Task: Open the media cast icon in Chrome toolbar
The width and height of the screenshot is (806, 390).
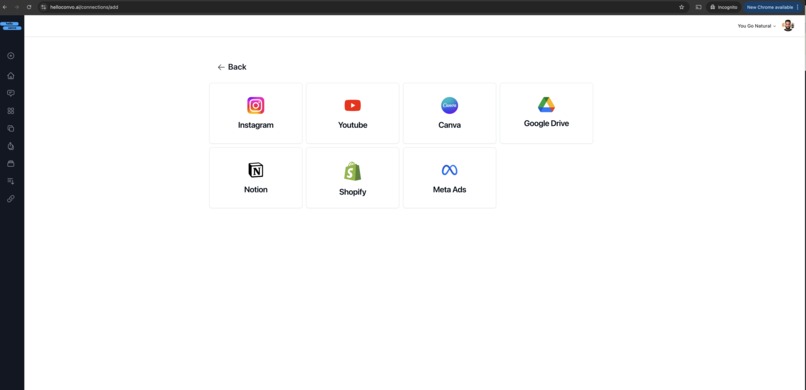Action: point(699,7)
